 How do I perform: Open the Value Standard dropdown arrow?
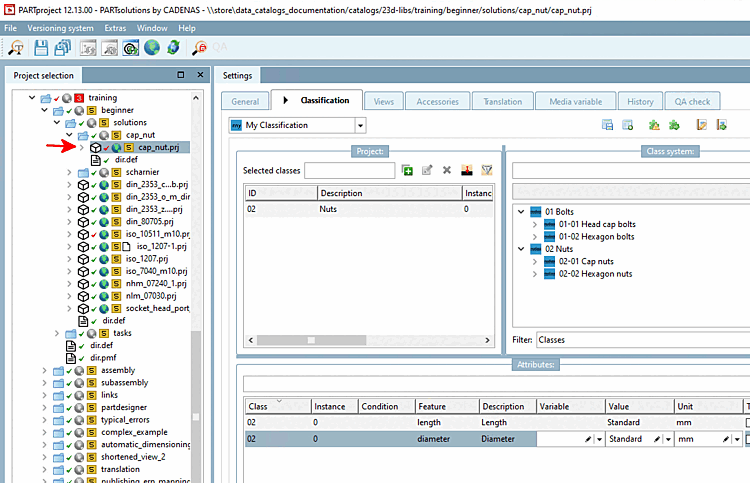point(668,439)
